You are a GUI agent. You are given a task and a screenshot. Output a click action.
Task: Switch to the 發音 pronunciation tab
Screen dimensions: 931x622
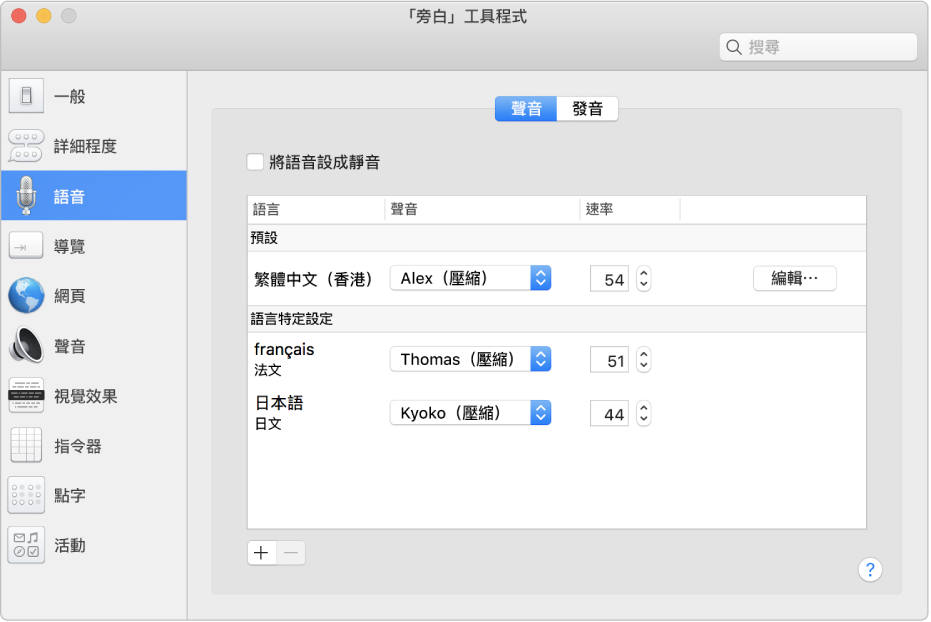(588, 110)
